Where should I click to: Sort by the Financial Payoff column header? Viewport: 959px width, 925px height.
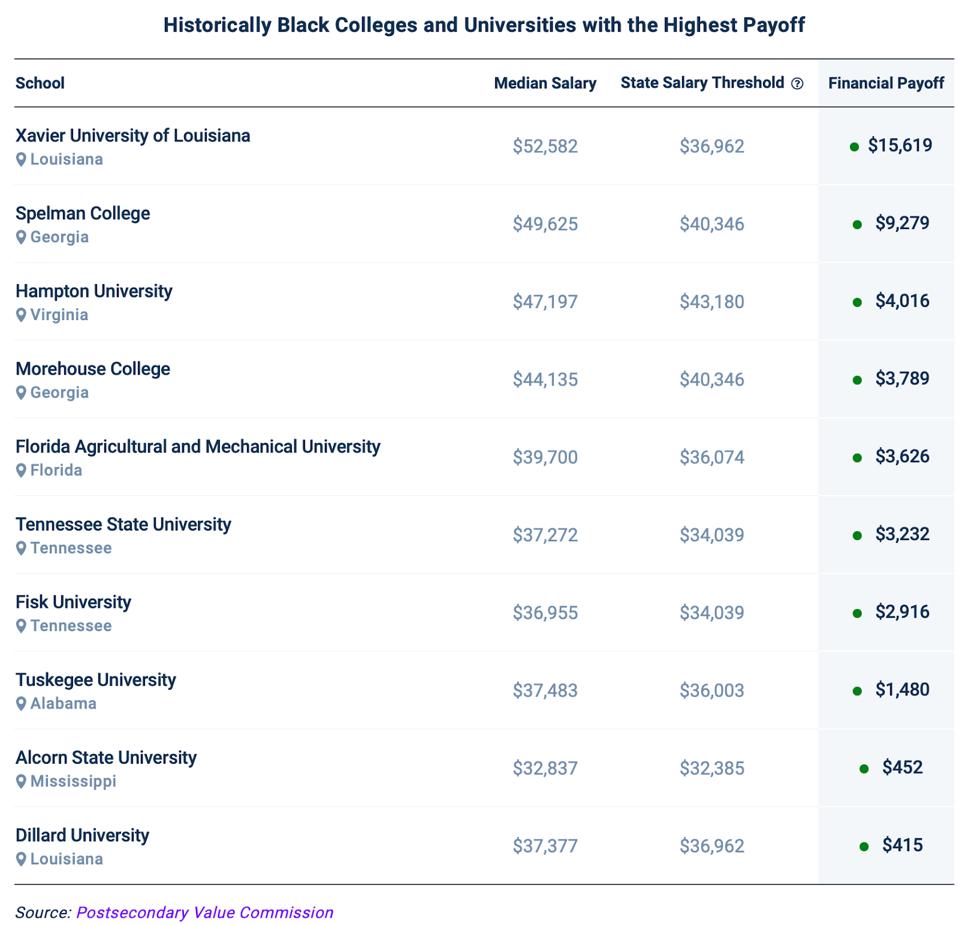(886, 84)
